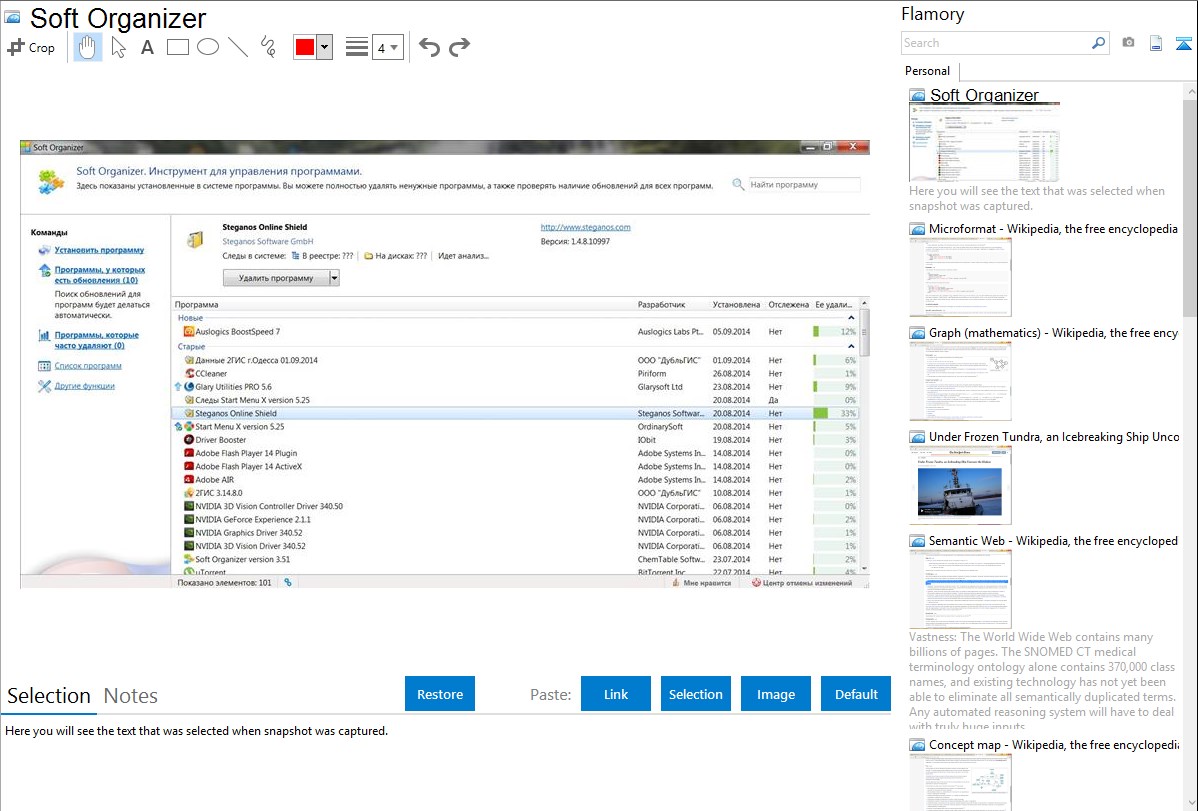
Task: Click the Paste Link button
Action: click(x=616, y=694)
